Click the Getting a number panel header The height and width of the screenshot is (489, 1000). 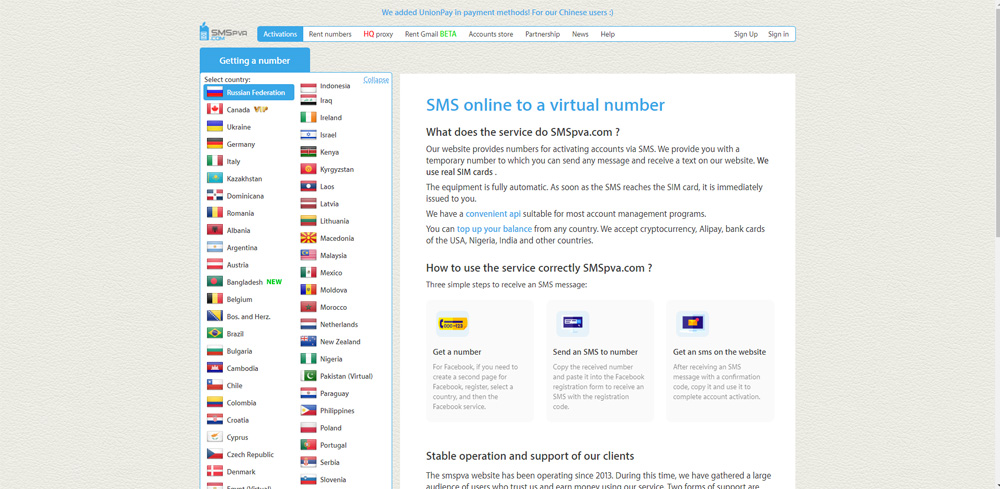point(254,61)
